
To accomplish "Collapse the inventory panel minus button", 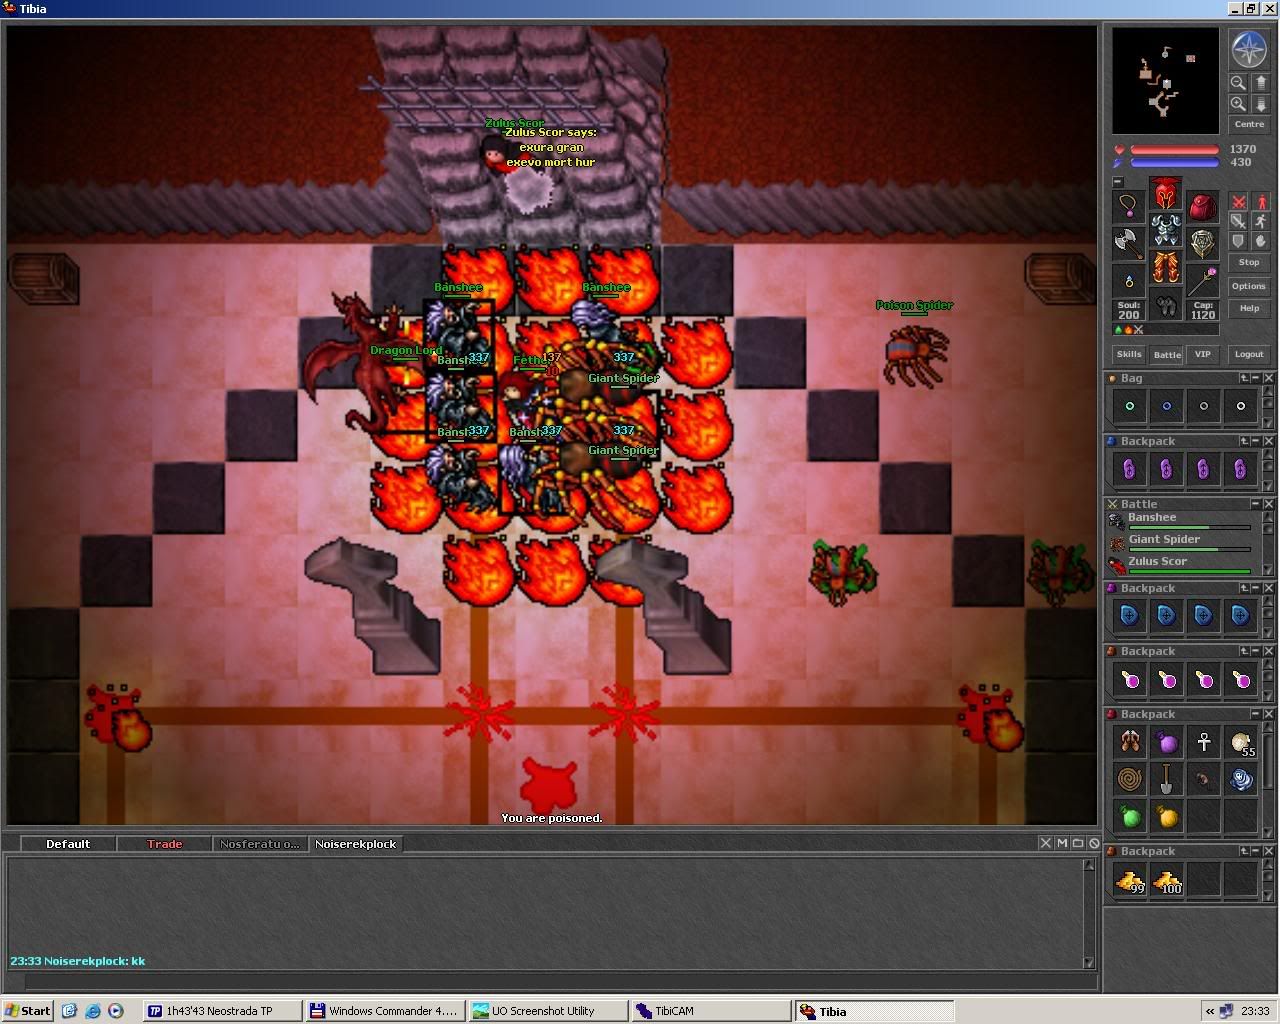I will [x=1117, y=182].
